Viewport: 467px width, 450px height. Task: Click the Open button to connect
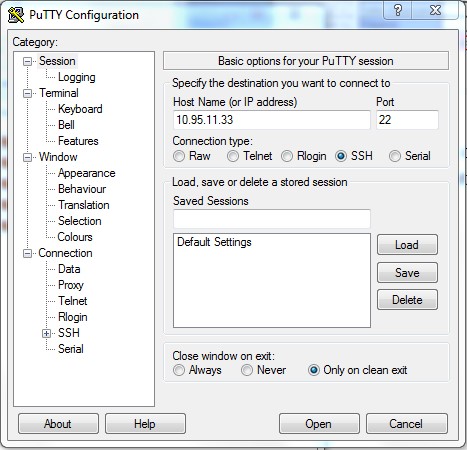pyautogui.click(x=319, y=424)
